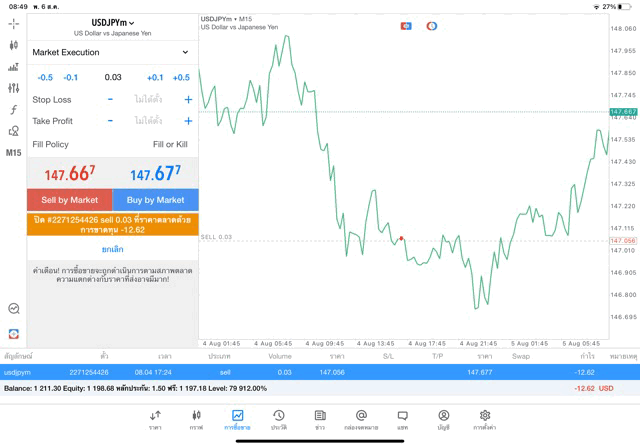Viewport: 640px width, 447px height.
Task: Open the Settings gear tab
Action: click(485, 419)
